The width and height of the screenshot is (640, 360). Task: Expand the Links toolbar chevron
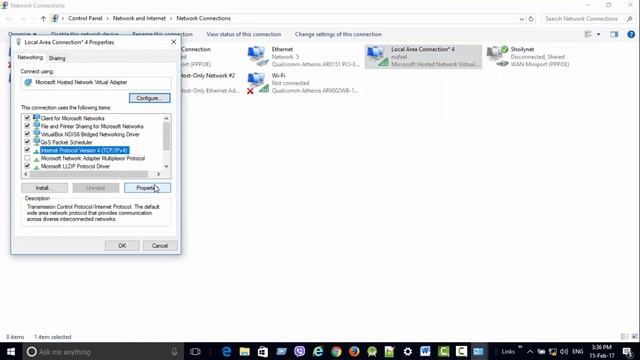pyautogui.click(x=520, y=347)
